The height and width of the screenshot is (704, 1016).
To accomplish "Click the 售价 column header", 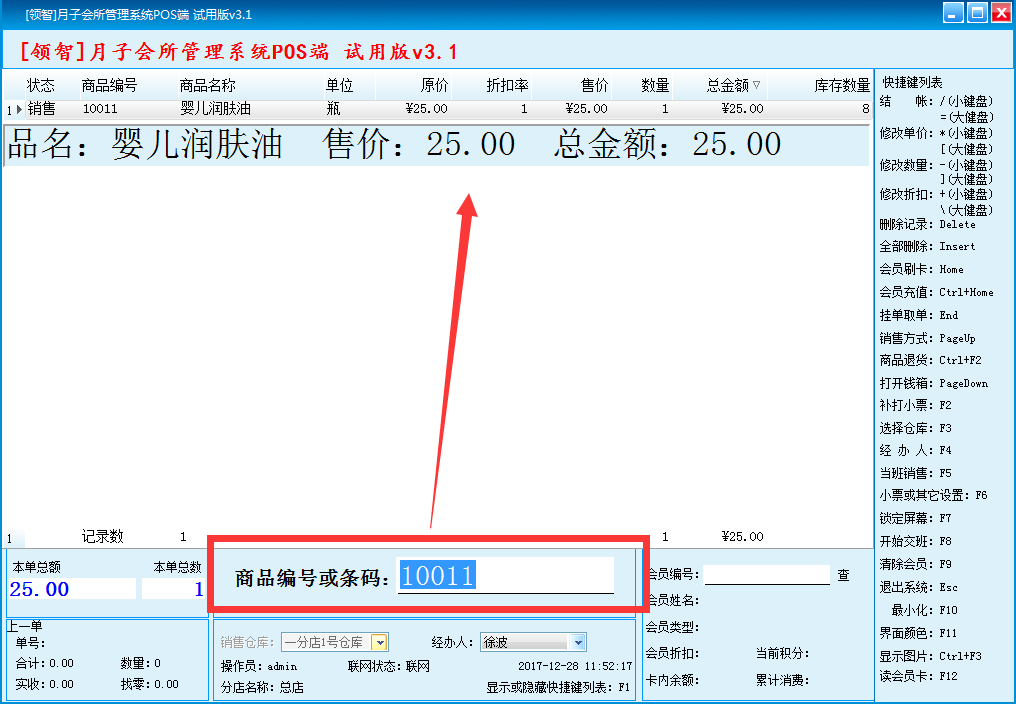I will point(594,86).
